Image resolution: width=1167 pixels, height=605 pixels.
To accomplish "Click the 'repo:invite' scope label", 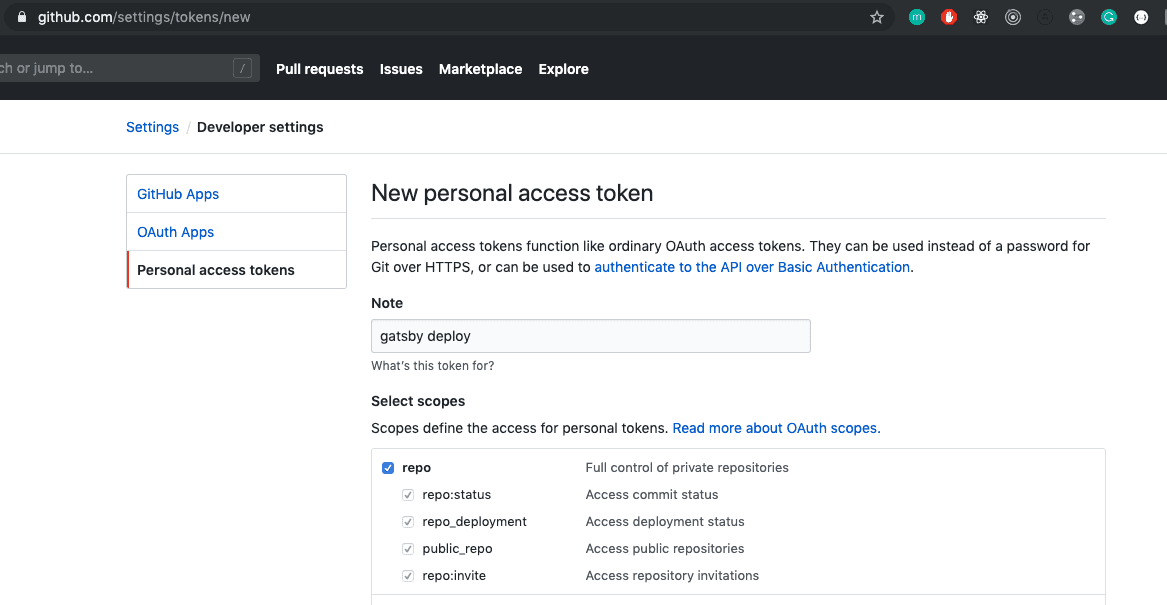I will point(454,576).
